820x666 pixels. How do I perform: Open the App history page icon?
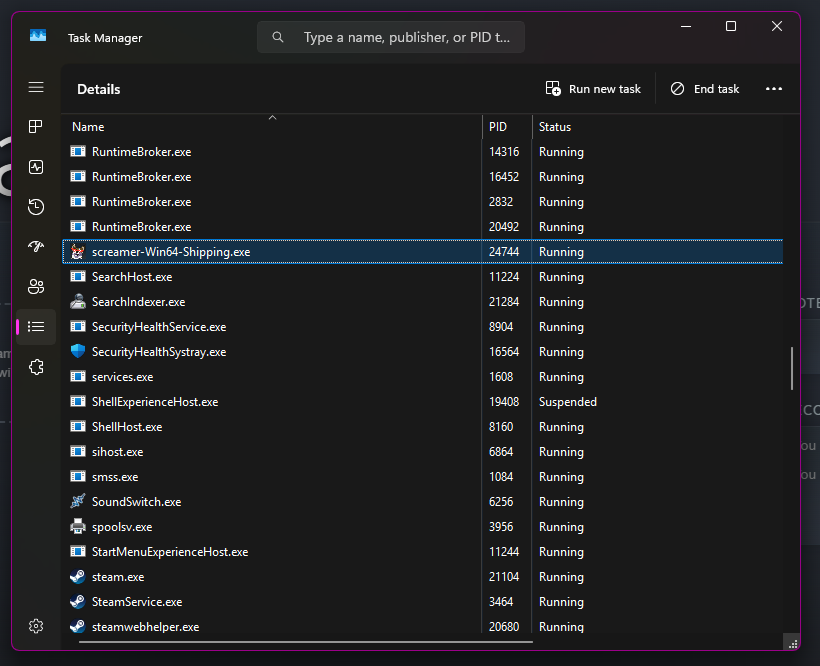click(x=36, y=207)
